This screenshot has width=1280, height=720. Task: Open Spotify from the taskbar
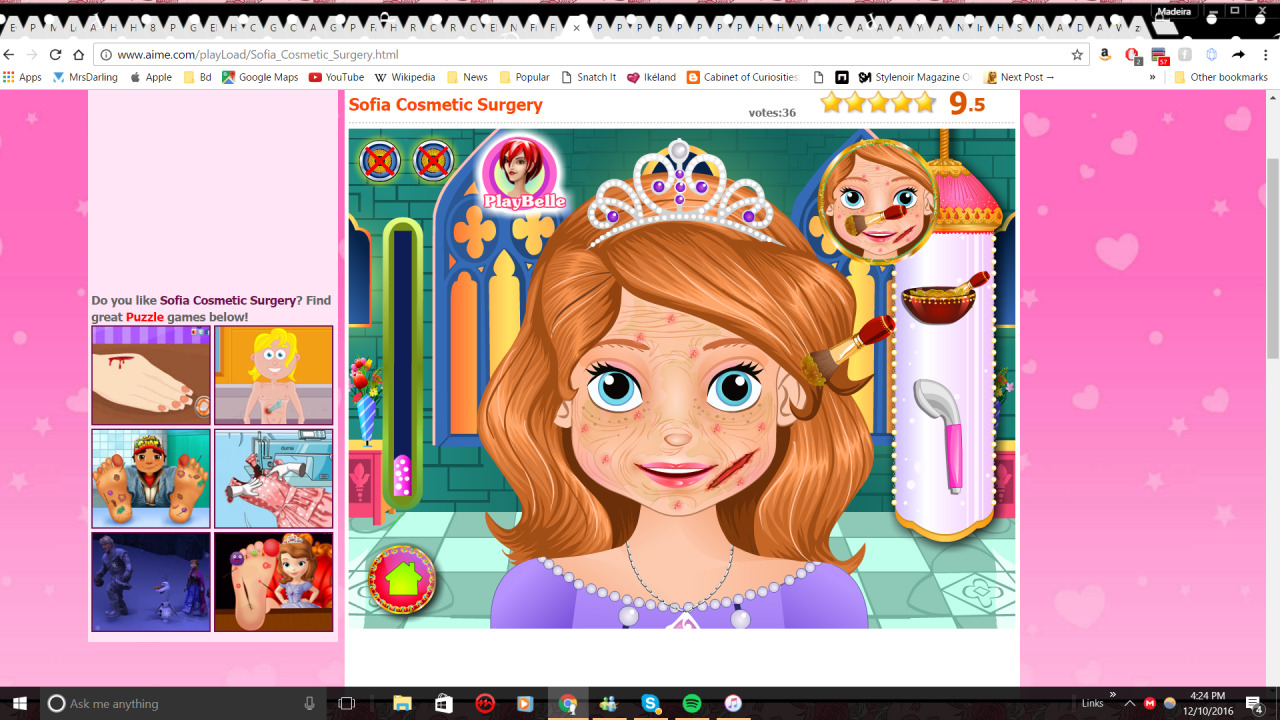(x=692, y=703)
